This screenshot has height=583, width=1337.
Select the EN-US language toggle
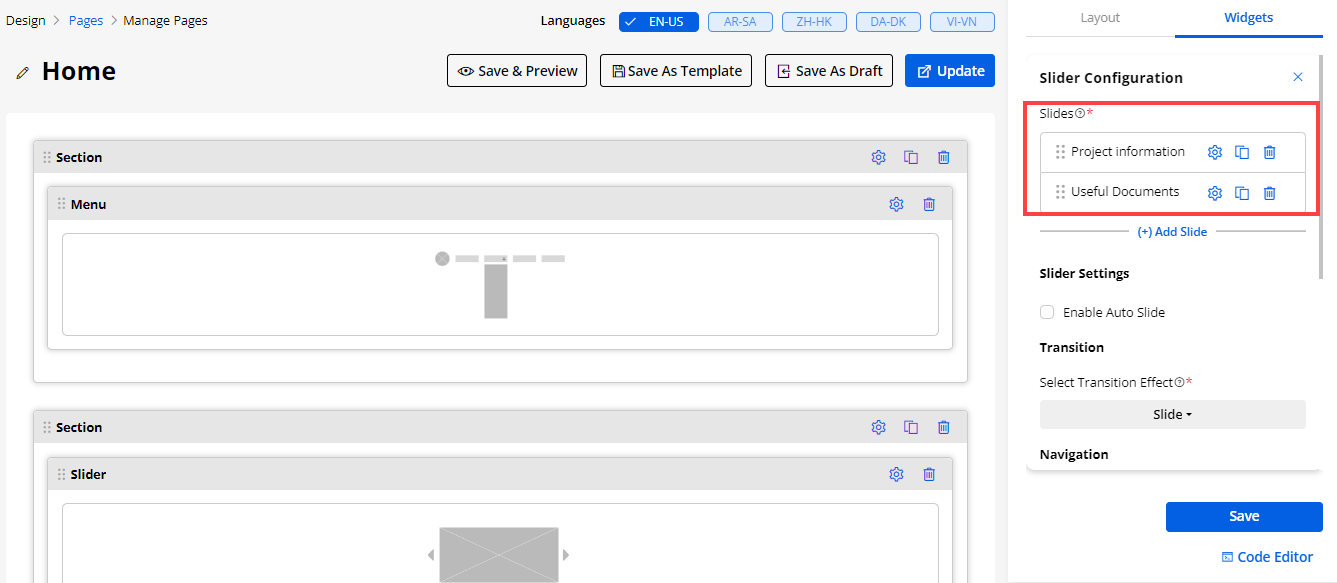point(658,22)
